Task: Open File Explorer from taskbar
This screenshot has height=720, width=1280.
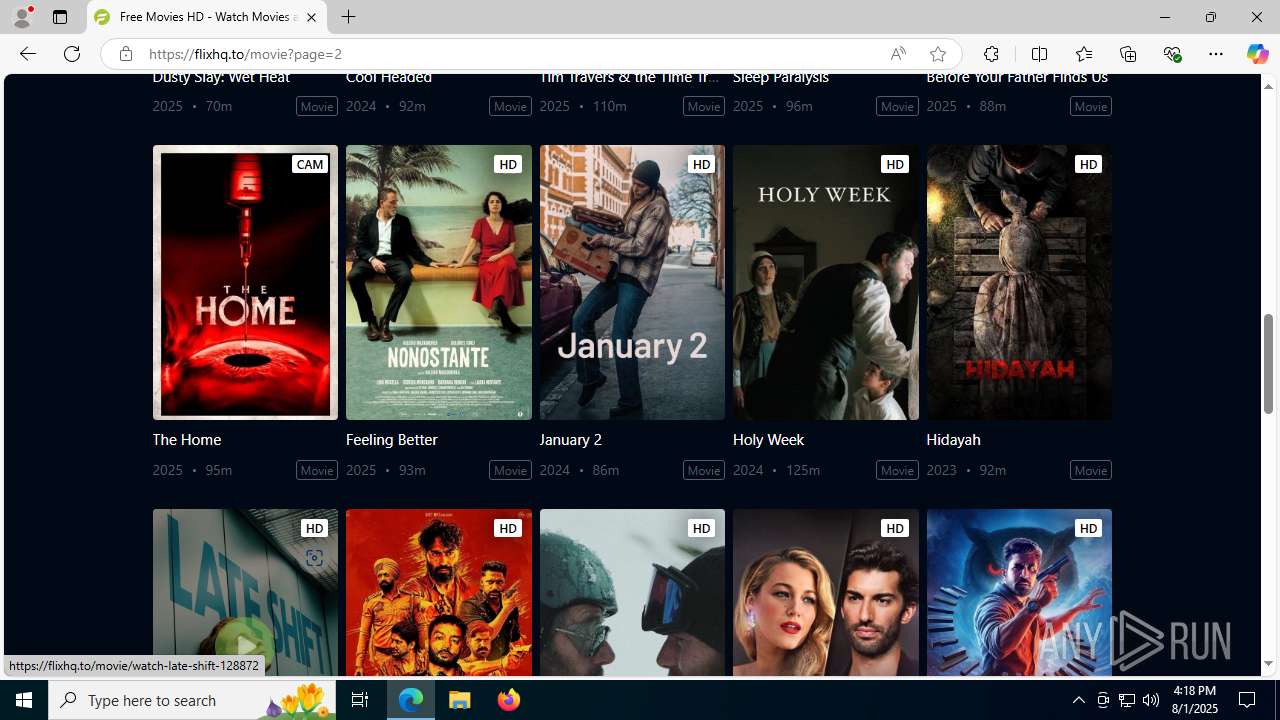Action: [460, 700]
